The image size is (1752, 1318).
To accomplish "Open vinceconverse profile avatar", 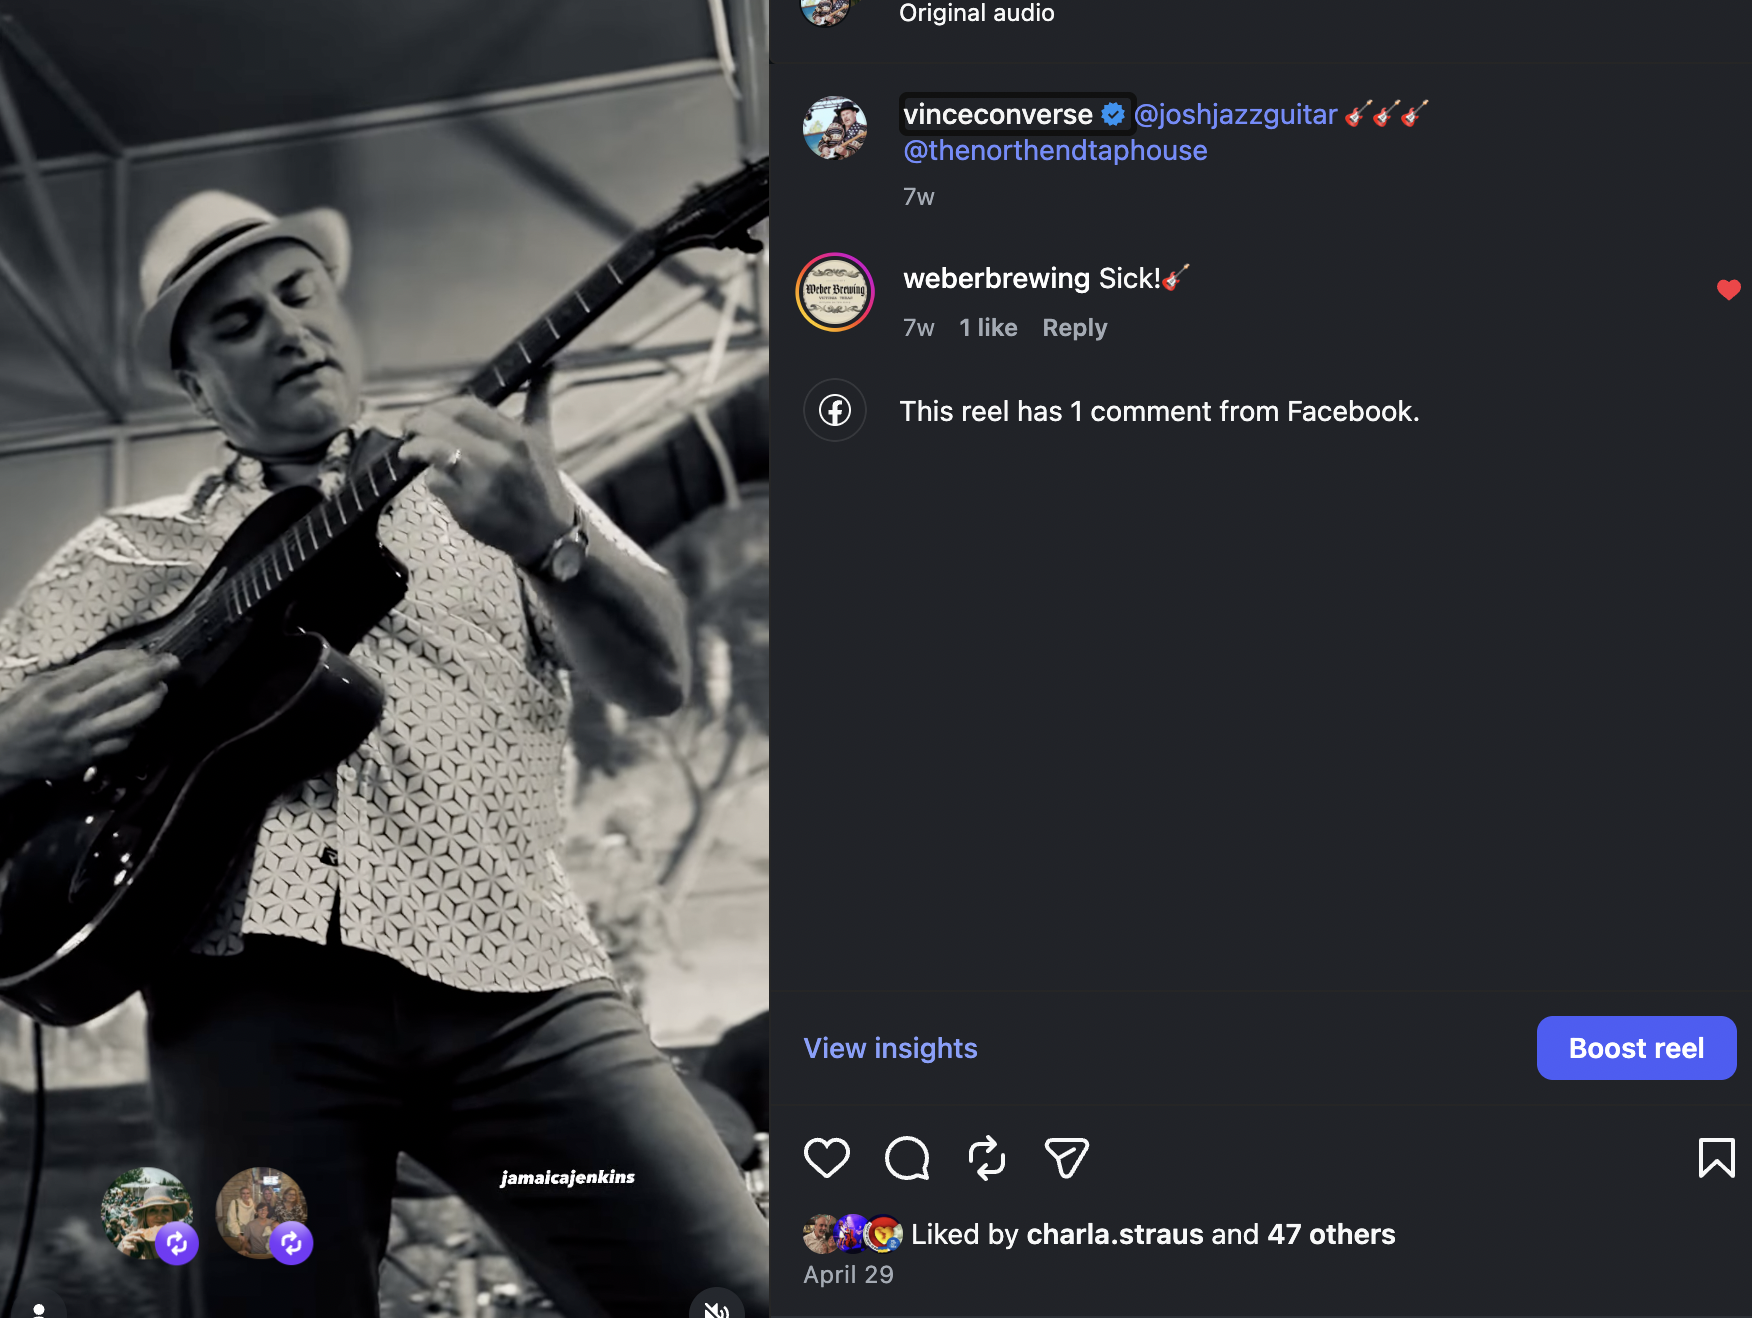I will pyautogui.click(x=835, y=128).
